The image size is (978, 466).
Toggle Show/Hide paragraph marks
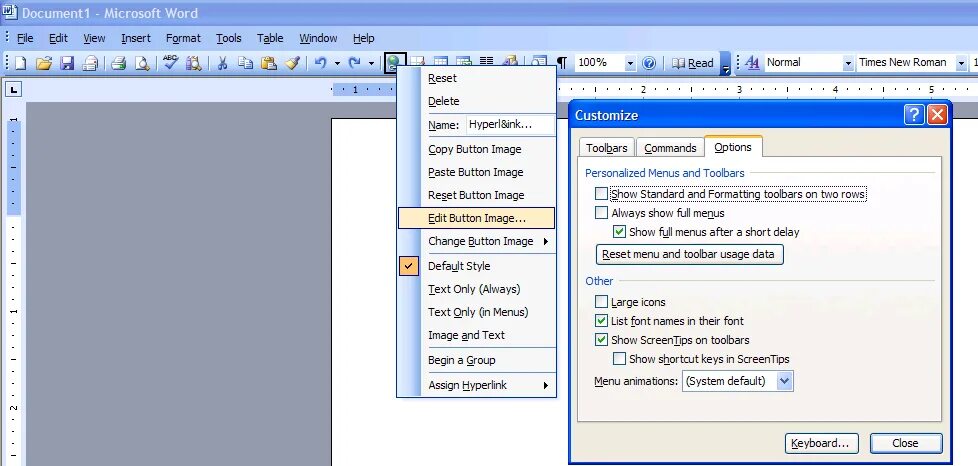(562, 62)
